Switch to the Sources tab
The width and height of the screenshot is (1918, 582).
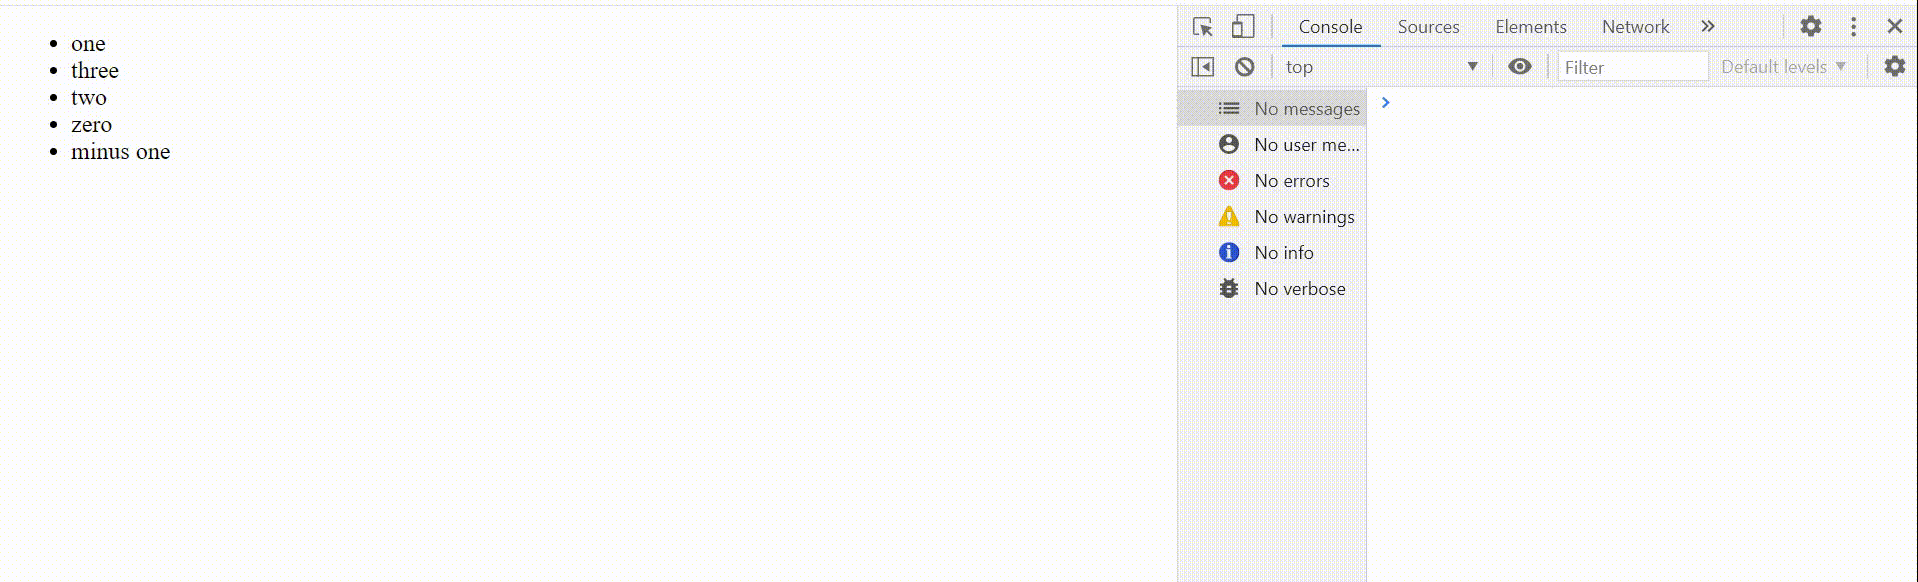click(1428, 27)
